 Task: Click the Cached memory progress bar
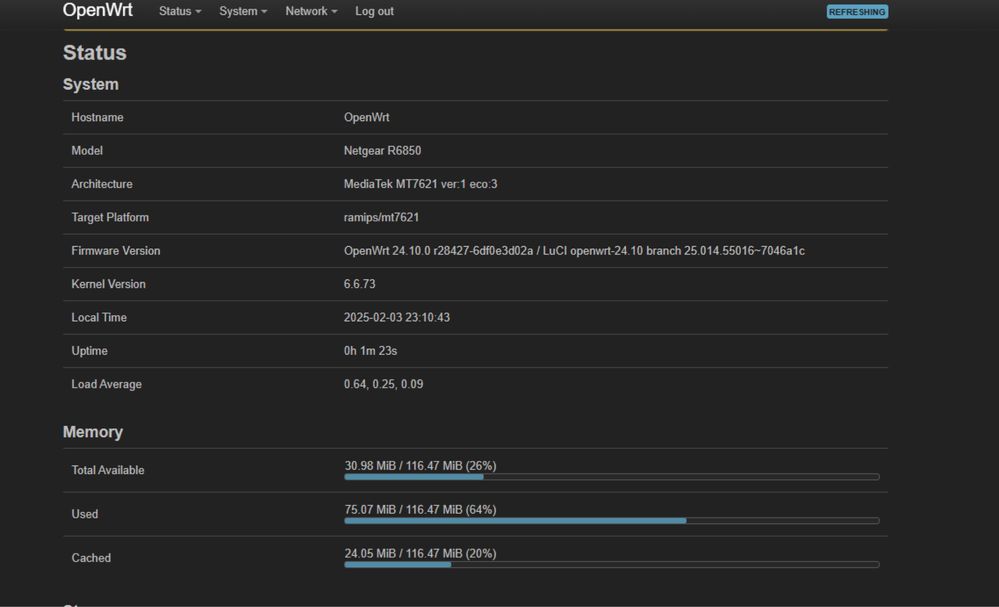[x=612, y=564]
